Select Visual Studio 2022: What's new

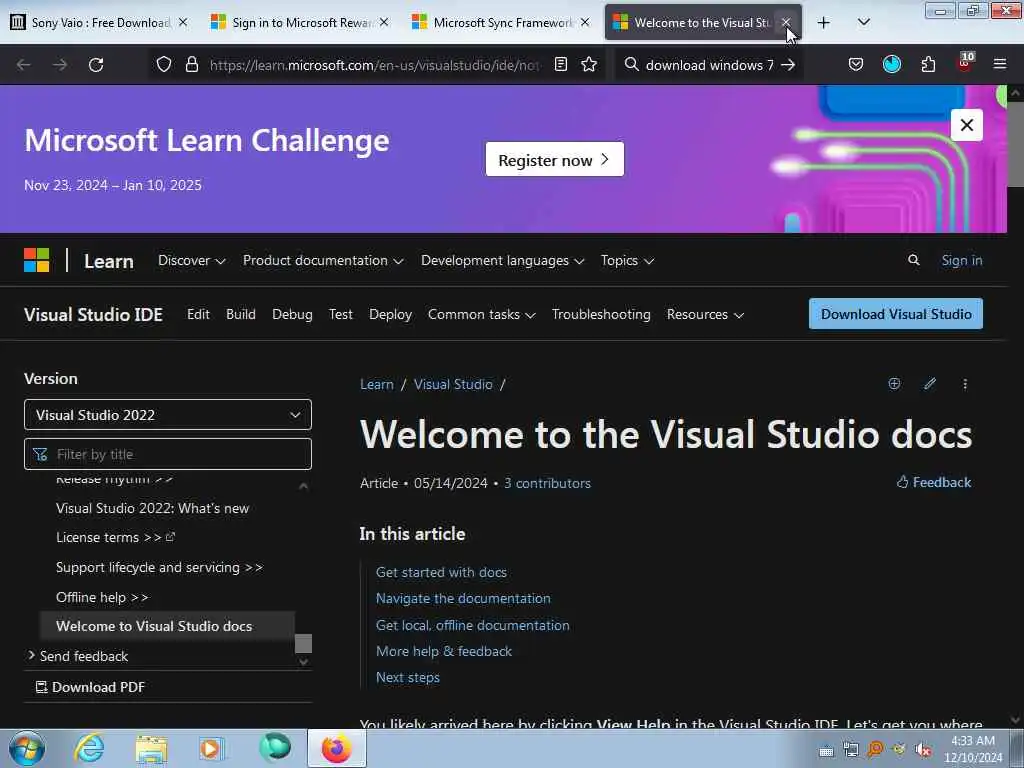click(152, 508)
